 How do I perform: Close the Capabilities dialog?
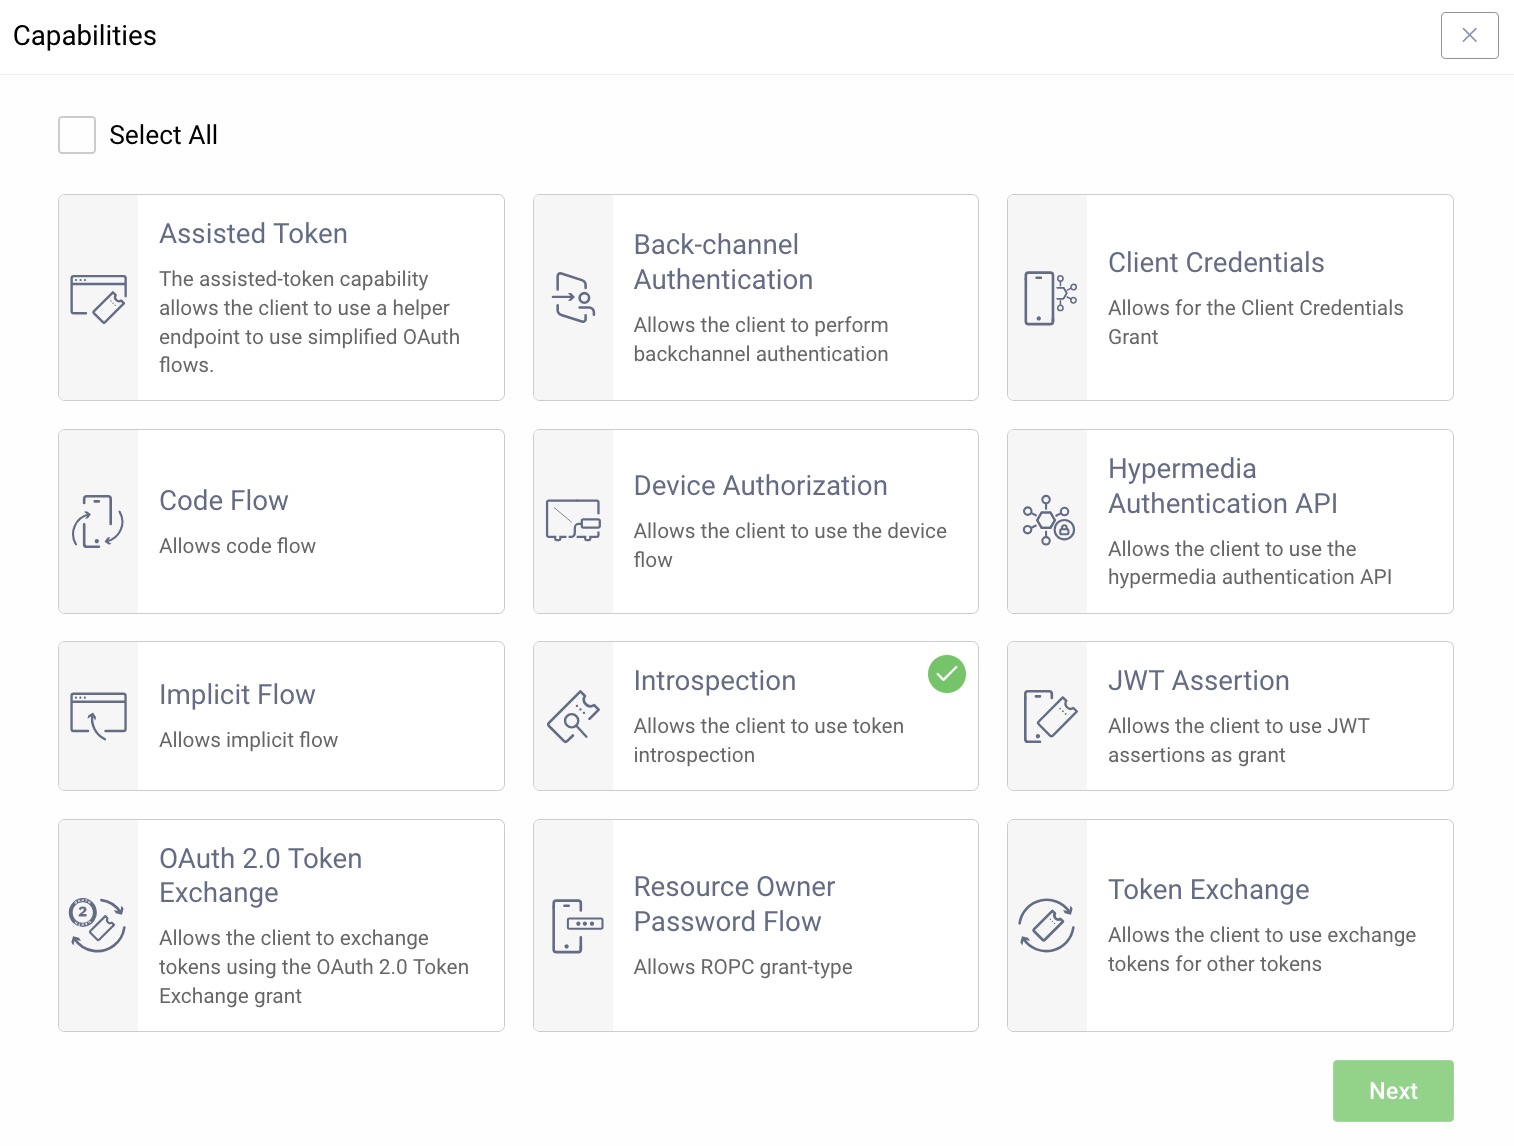point(1469,35)
